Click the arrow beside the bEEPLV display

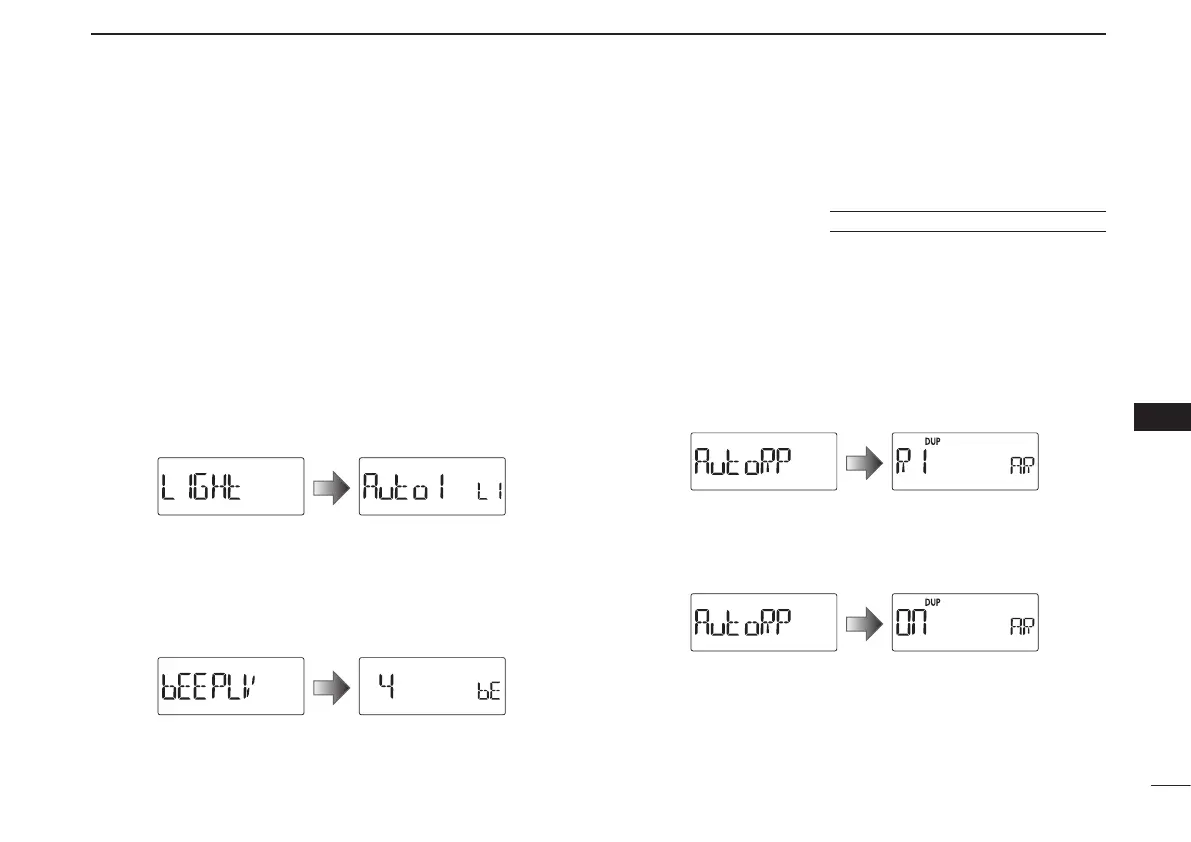coord(332,686)
